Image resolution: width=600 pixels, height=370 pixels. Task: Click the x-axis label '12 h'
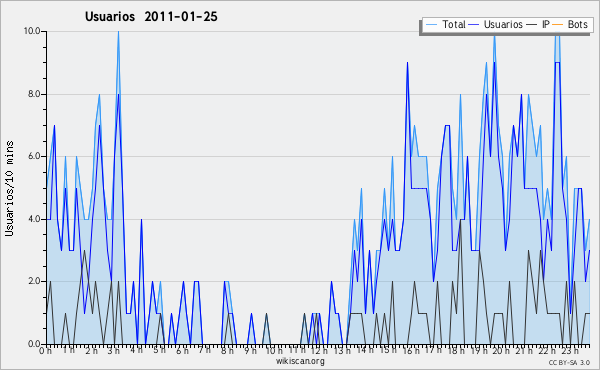[x=319, y=350]
